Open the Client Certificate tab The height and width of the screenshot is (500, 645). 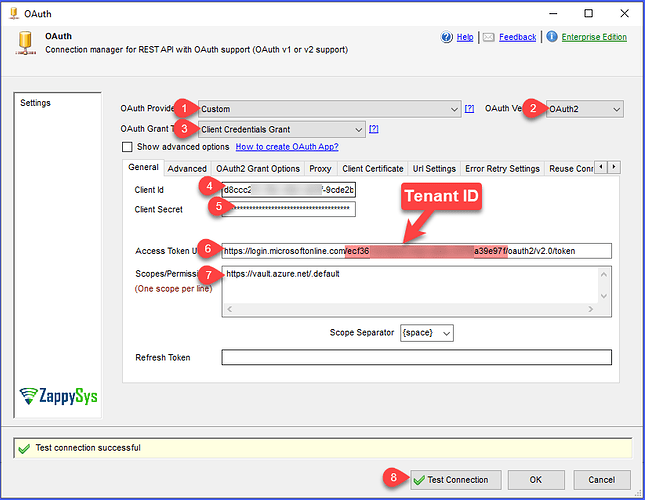pos(373,169)
